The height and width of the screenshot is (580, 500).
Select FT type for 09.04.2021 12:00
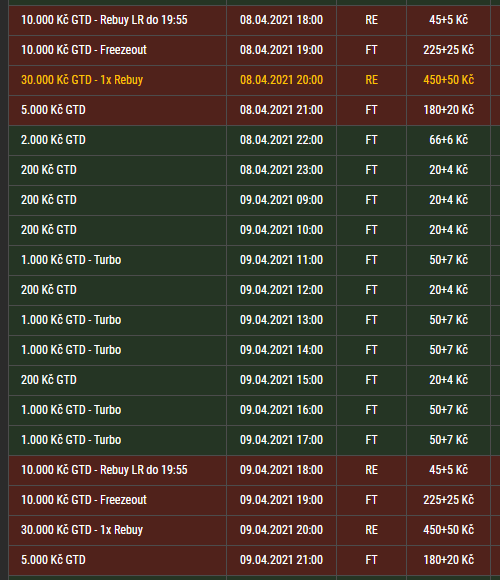point(372,290)
